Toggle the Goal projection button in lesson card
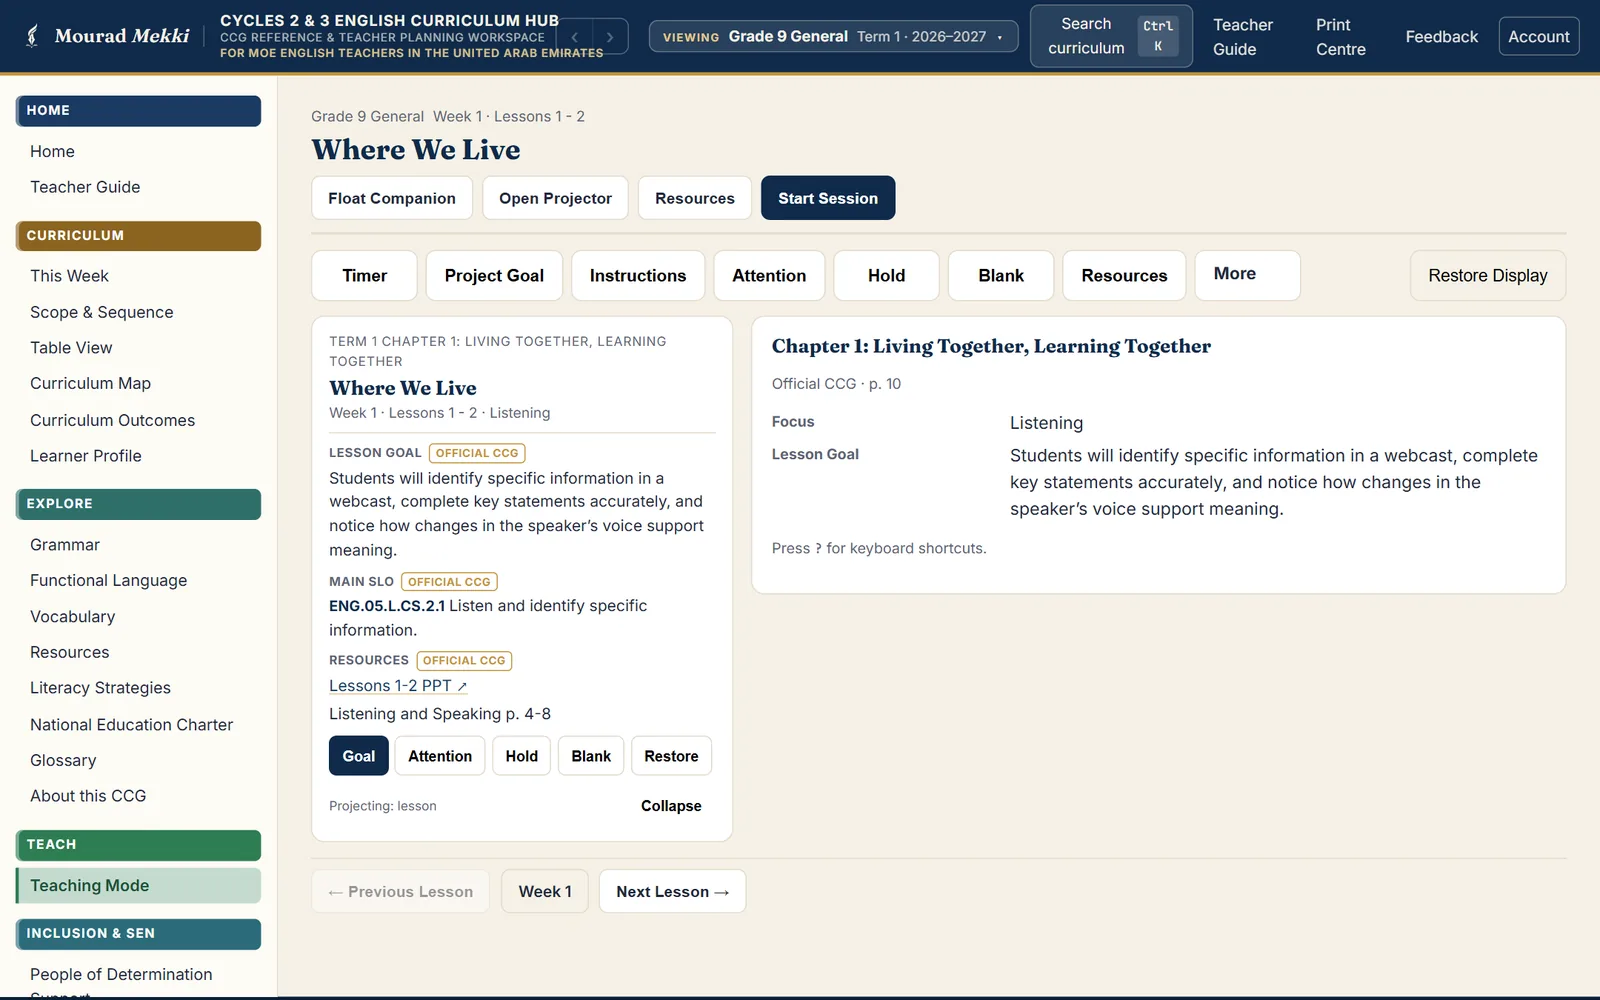The height and width of the screenshot is (1000, 1600). 359,756
